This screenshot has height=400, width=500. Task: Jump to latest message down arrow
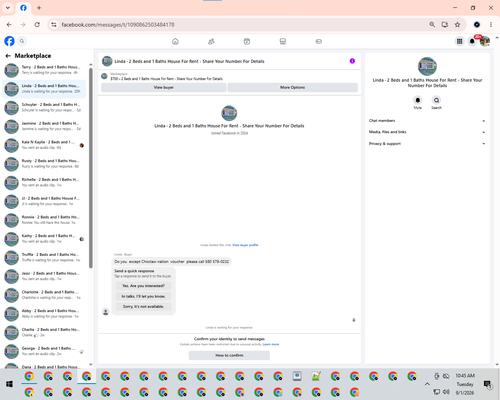(x=354, y=320)
